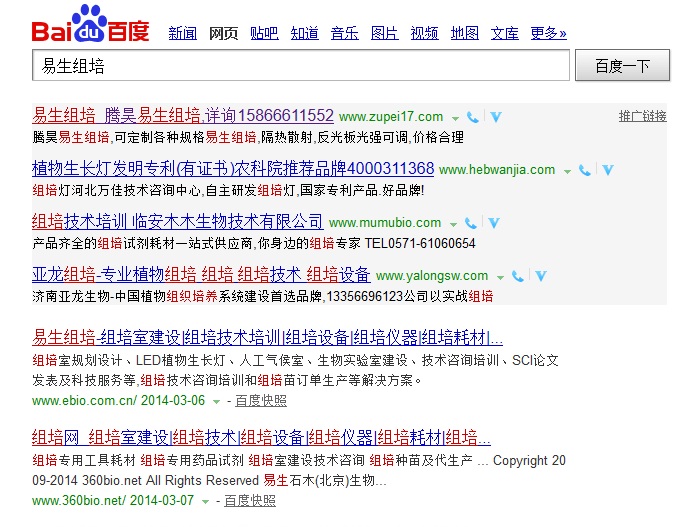This screenshot has height=527, width=691.
Task: Expand dropdown arrow after www.mumubio.com
Action: pos(453,224)
